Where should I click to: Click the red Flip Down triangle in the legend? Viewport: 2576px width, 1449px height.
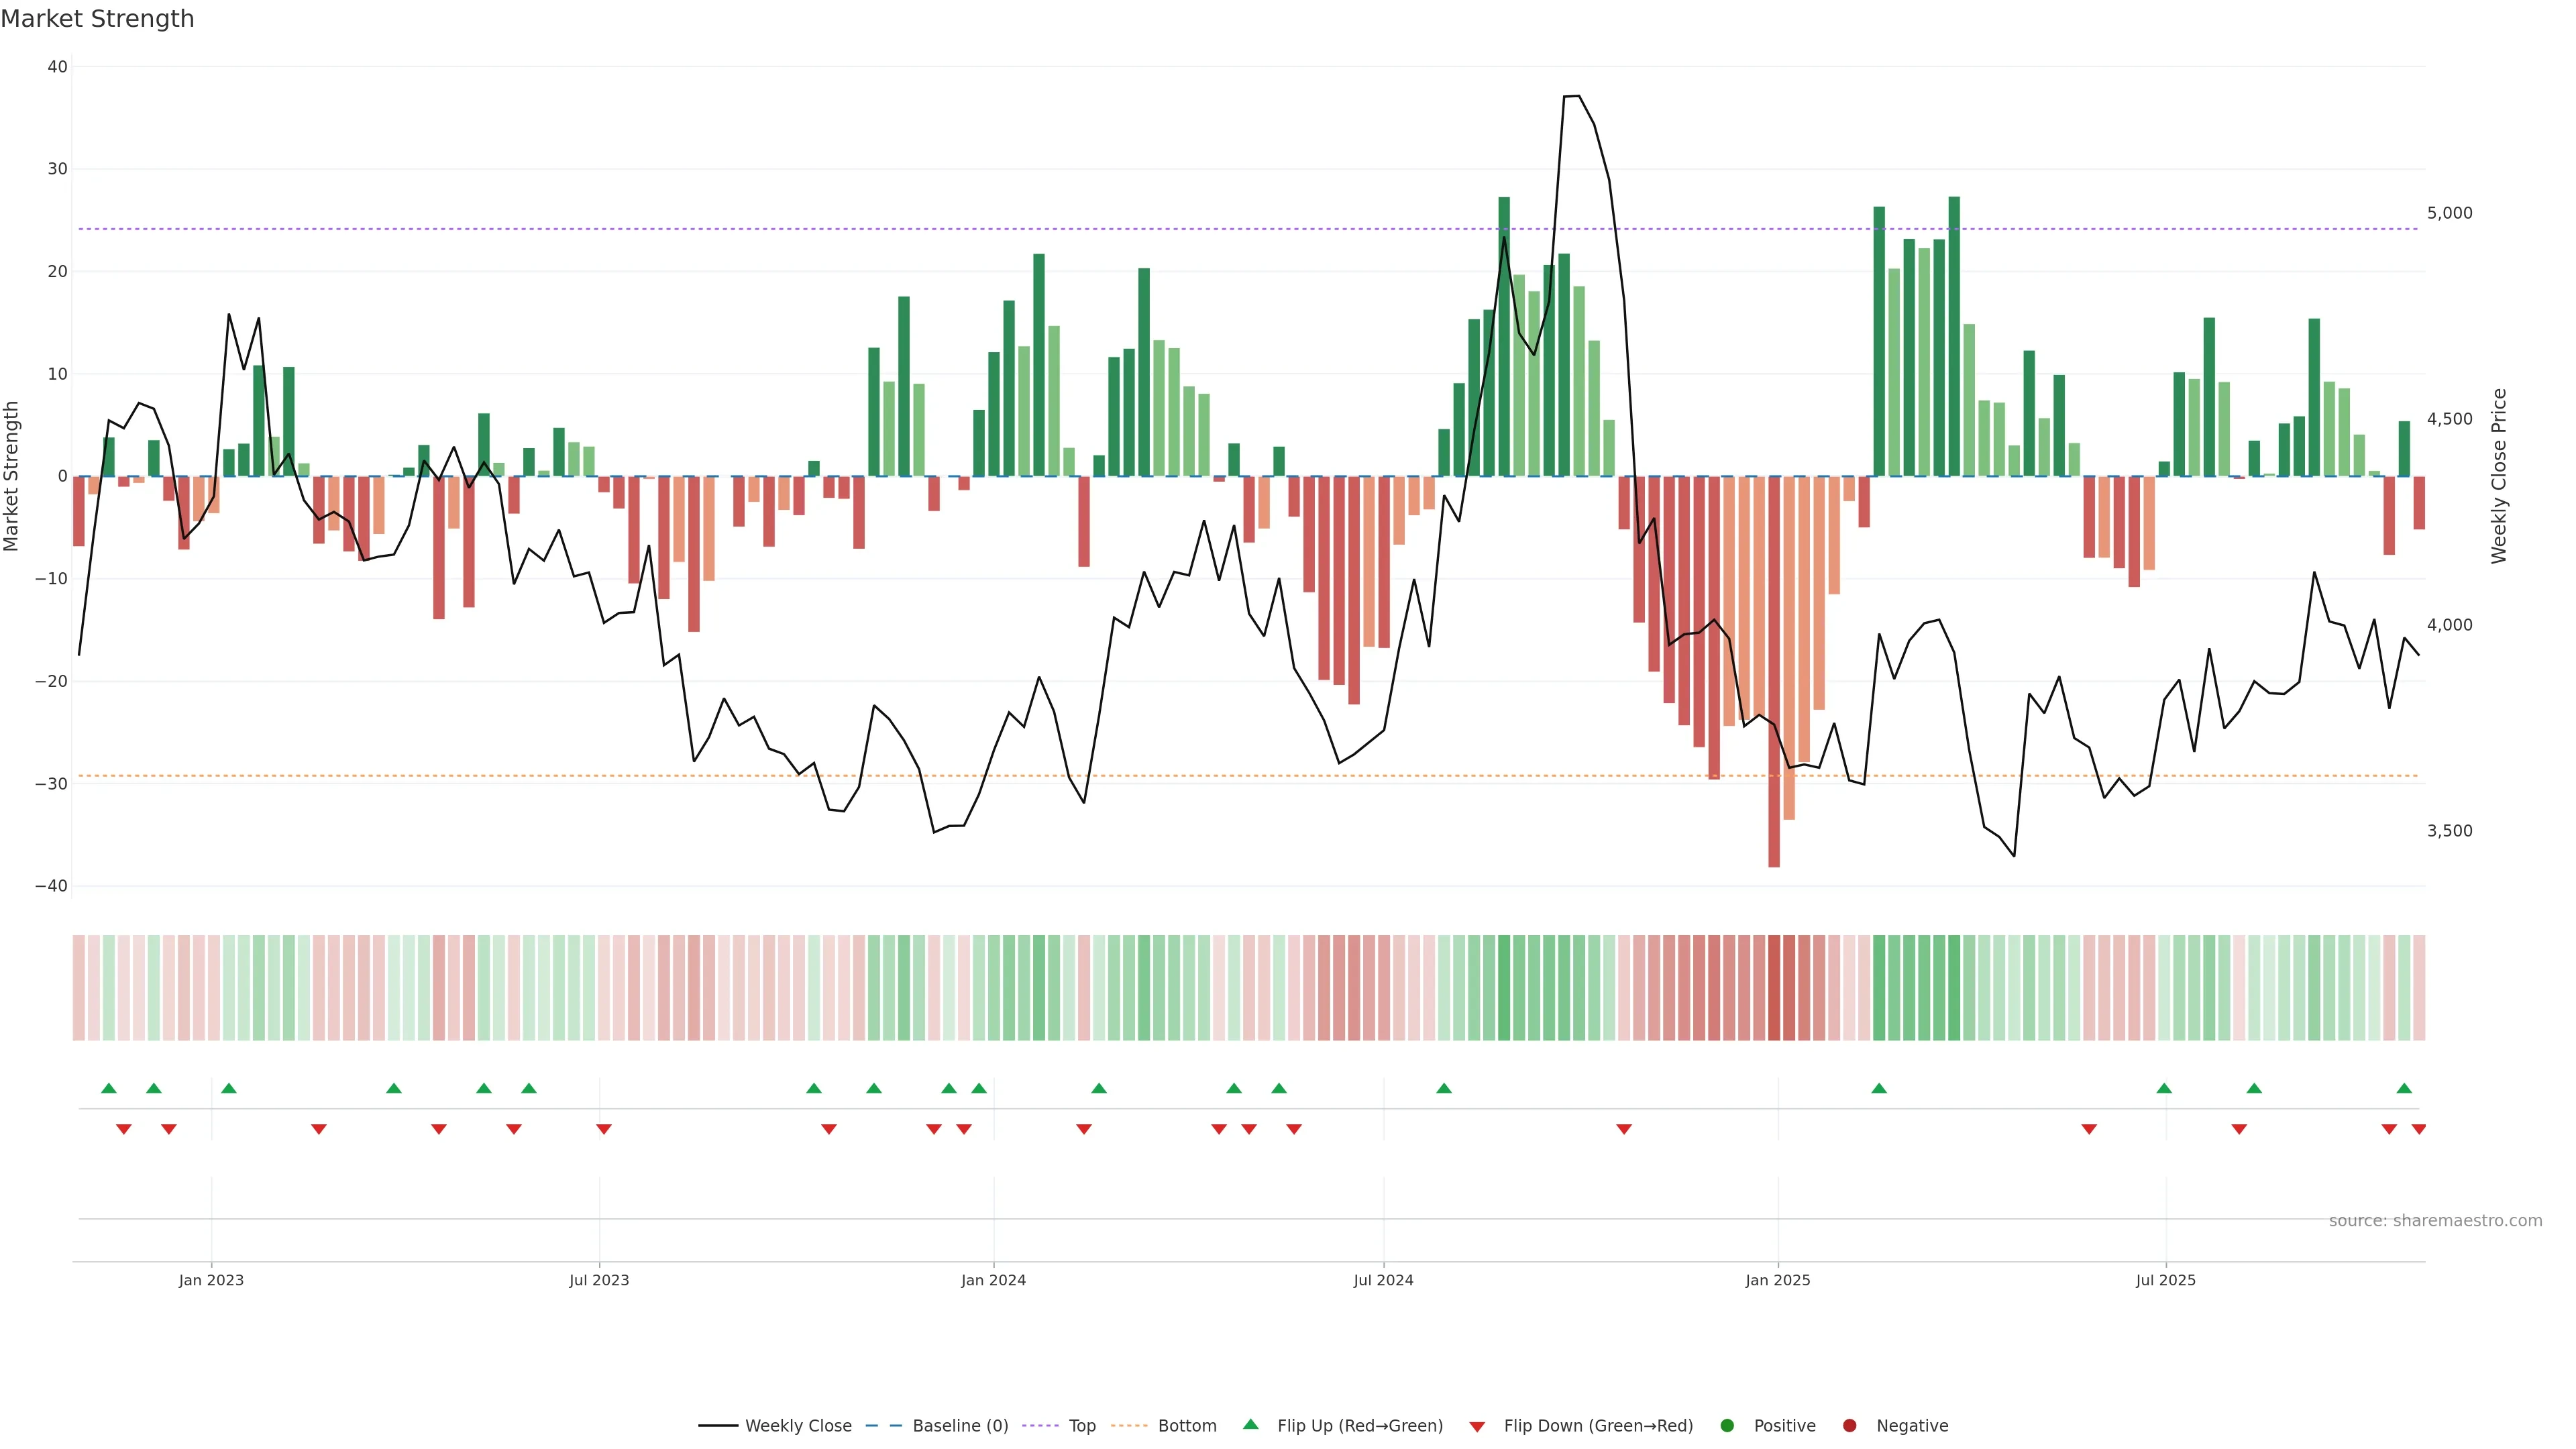[1476, 1427]
